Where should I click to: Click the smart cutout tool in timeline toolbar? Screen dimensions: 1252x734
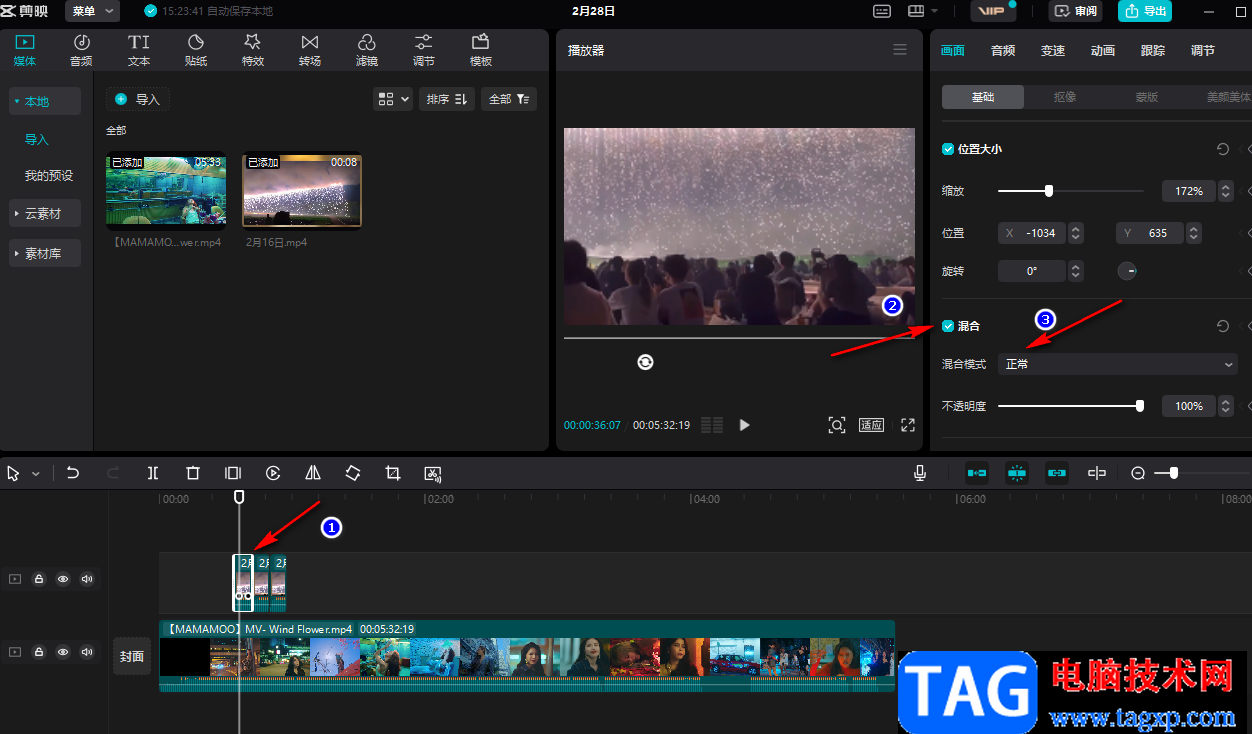tap(433, 473)
